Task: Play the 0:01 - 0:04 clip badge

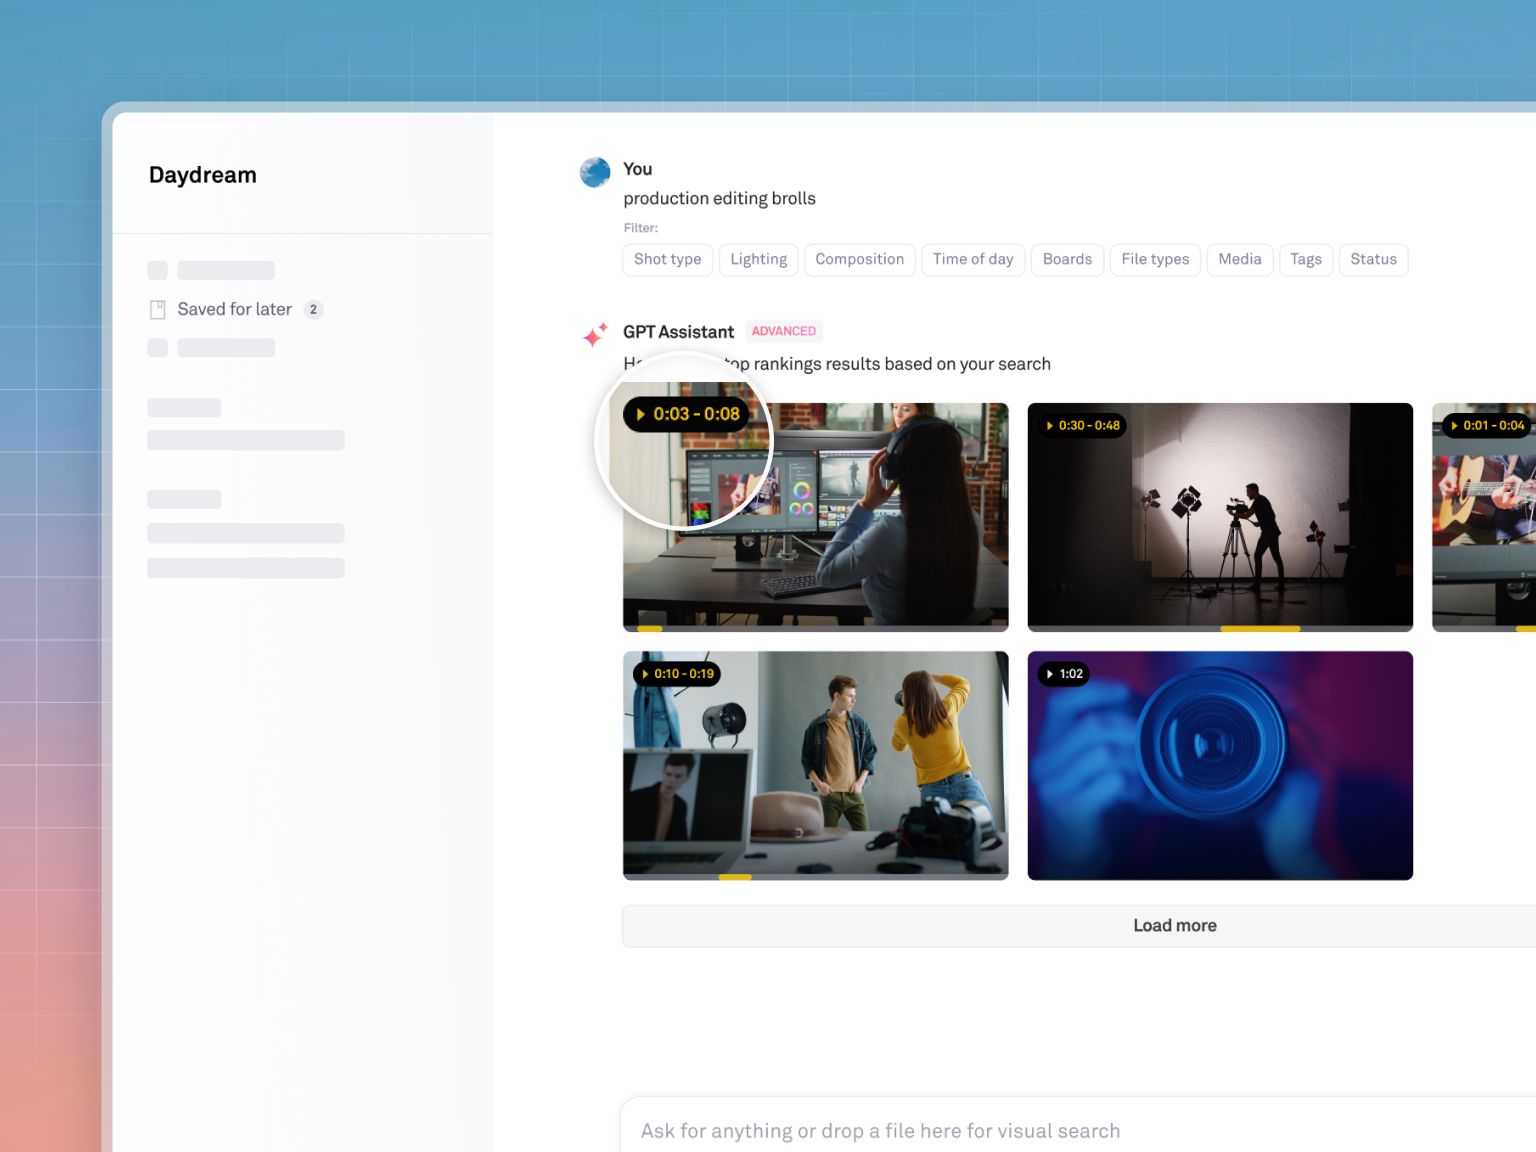Action: 1487,426
